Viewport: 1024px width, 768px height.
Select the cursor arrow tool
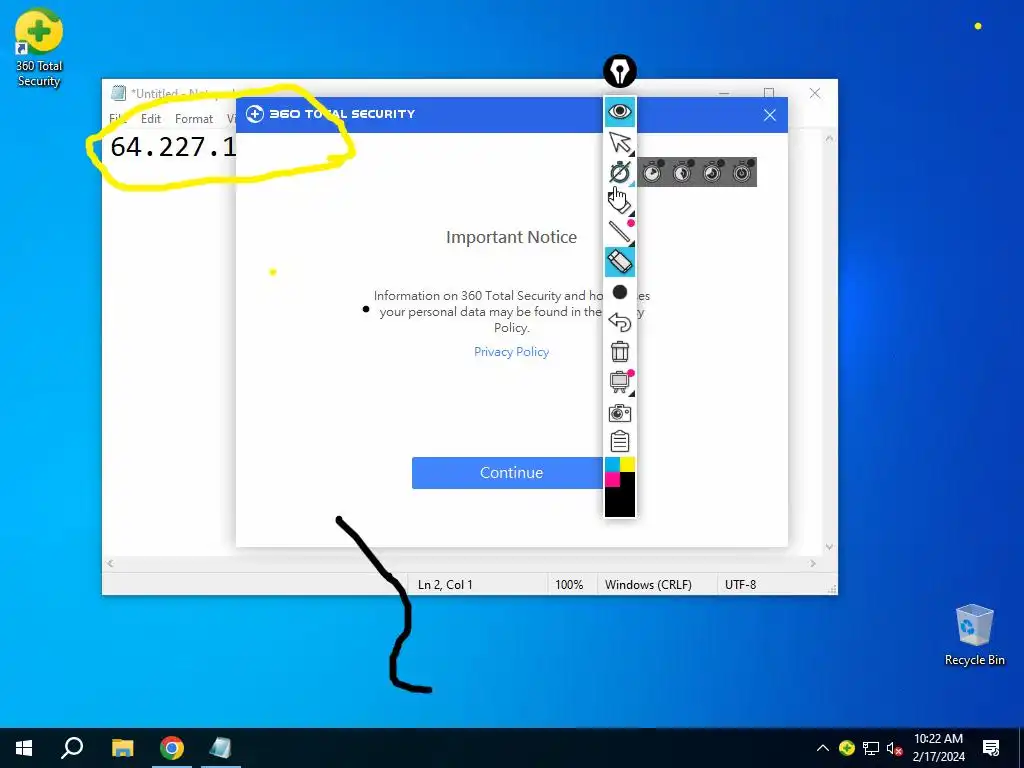620,142
